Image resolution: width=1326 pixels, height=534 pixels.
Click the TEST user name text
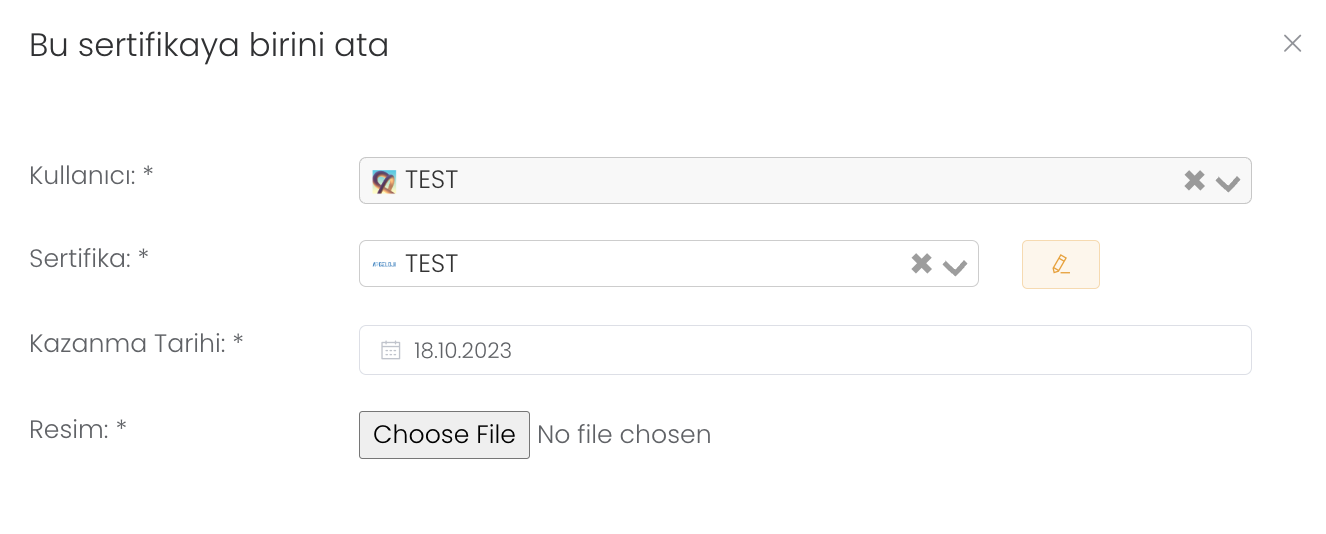tap(432, 181)
